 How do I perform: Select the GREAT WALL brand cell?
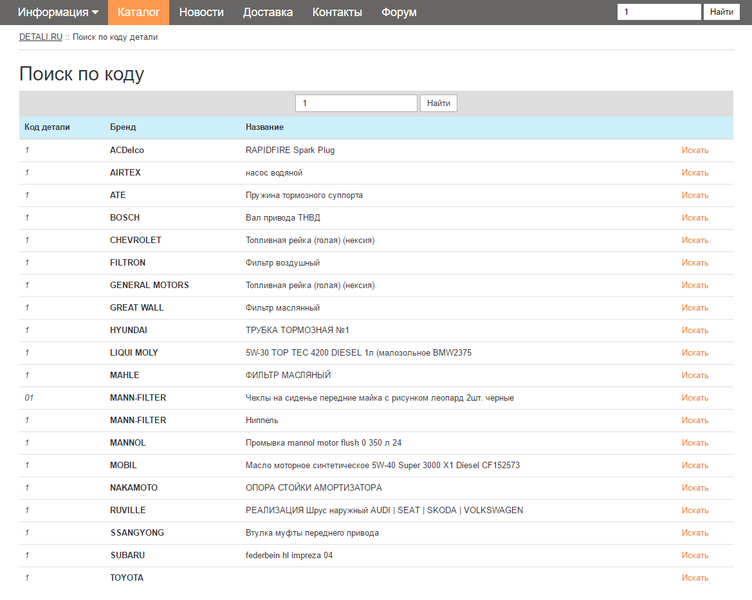137,308
